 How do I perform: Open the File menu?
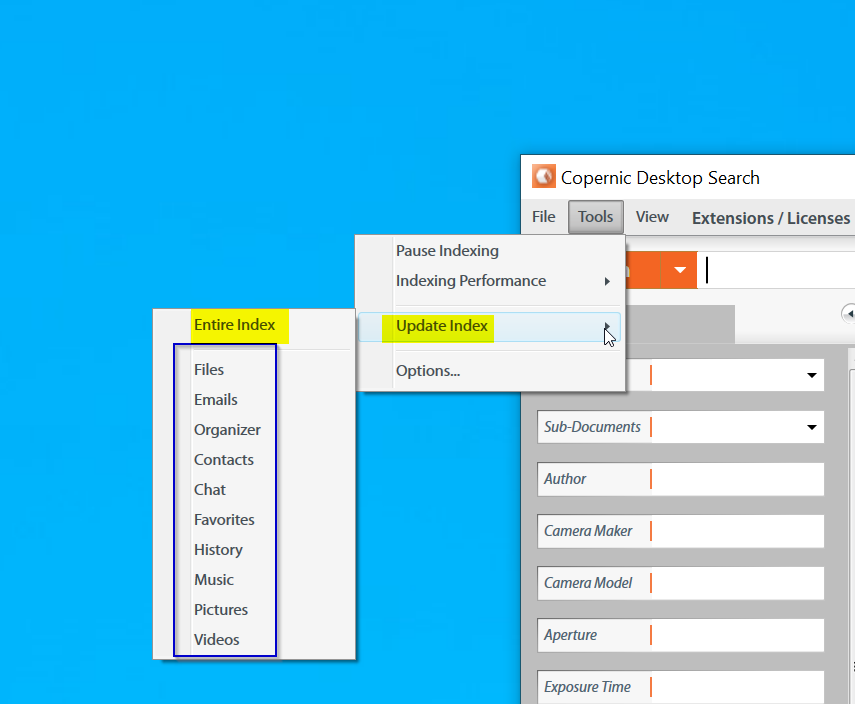[x=544, y=217]
